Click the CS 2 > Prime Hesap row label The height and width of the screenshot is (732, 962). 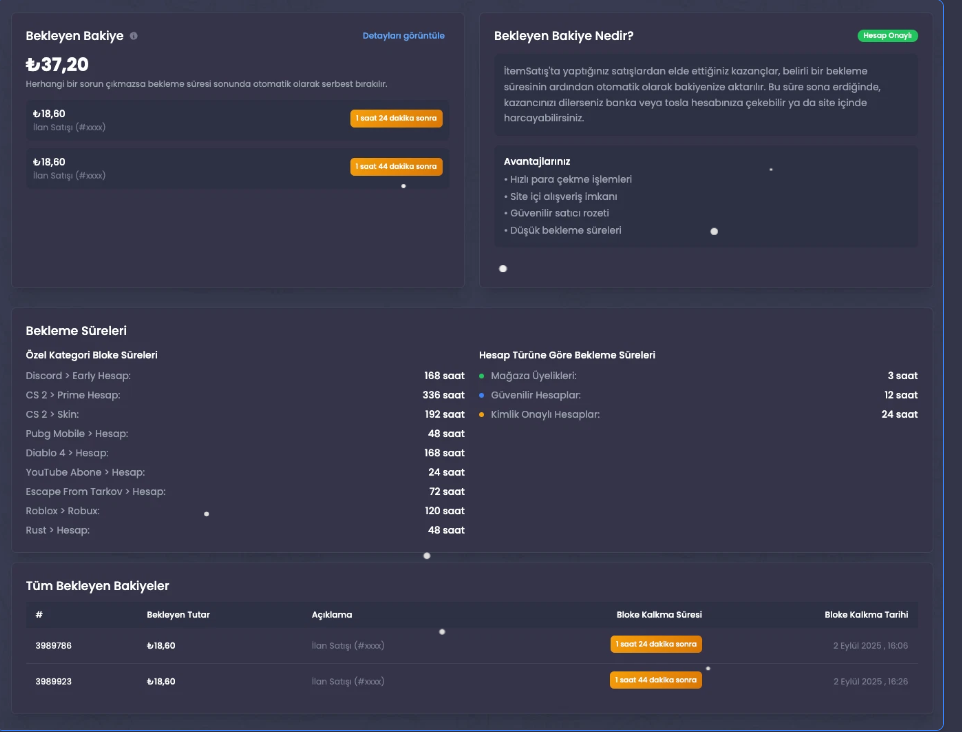73,395
